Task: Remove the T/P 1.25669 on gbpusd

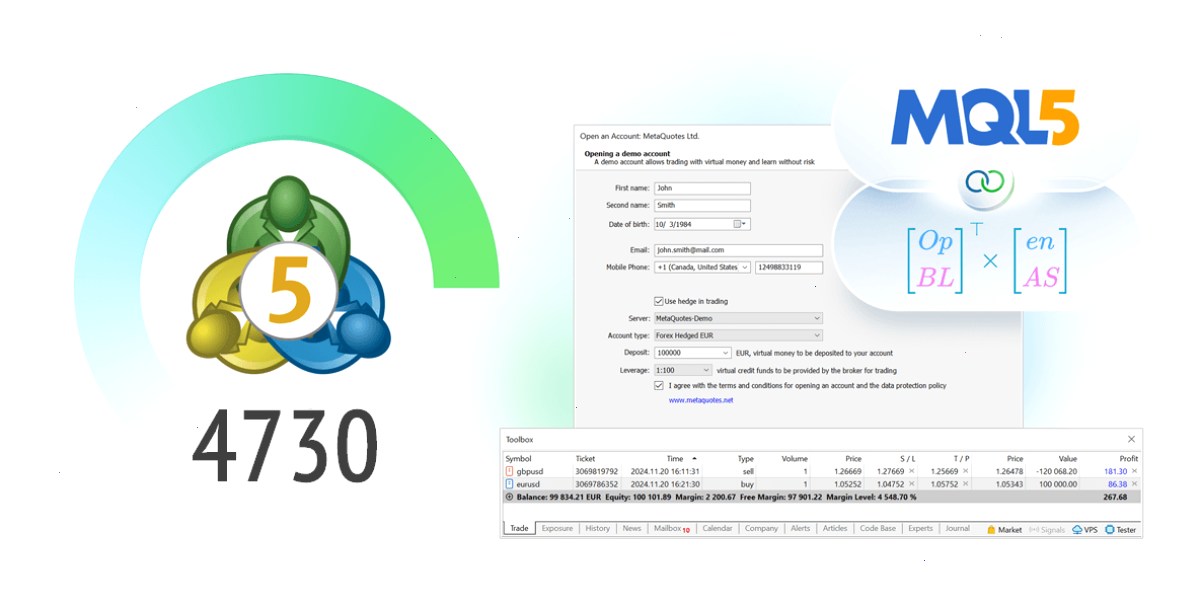Action: [965, 471]
